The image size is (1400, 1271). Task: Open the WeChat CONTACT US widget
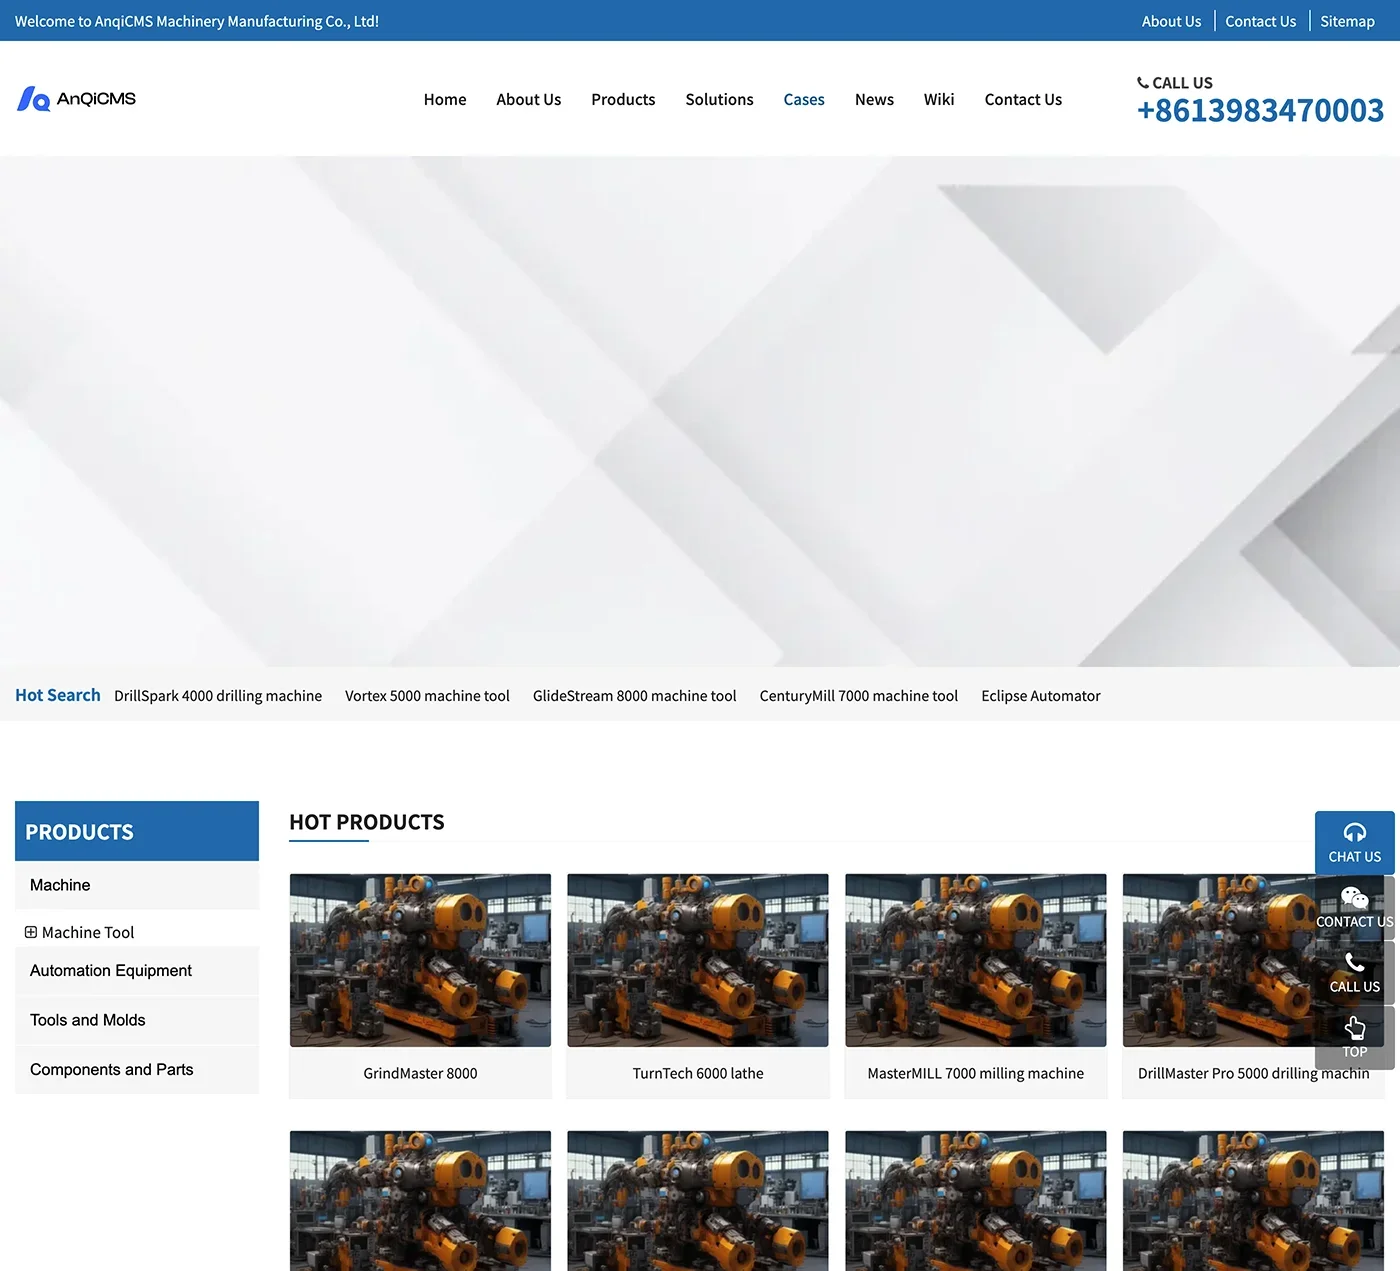click(1354, 908)
